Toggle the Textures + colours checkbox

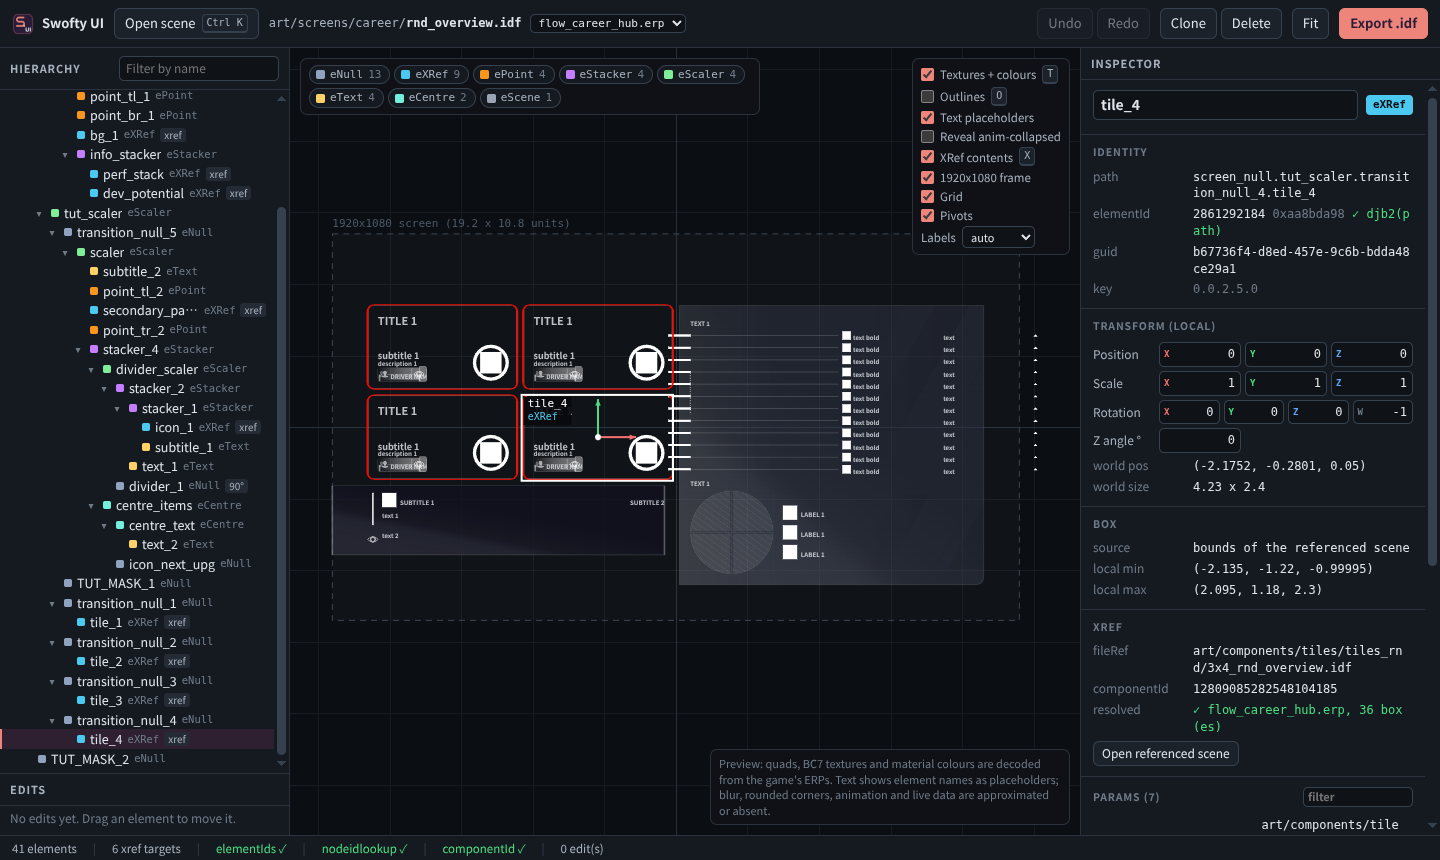click(x=928, y=74)
